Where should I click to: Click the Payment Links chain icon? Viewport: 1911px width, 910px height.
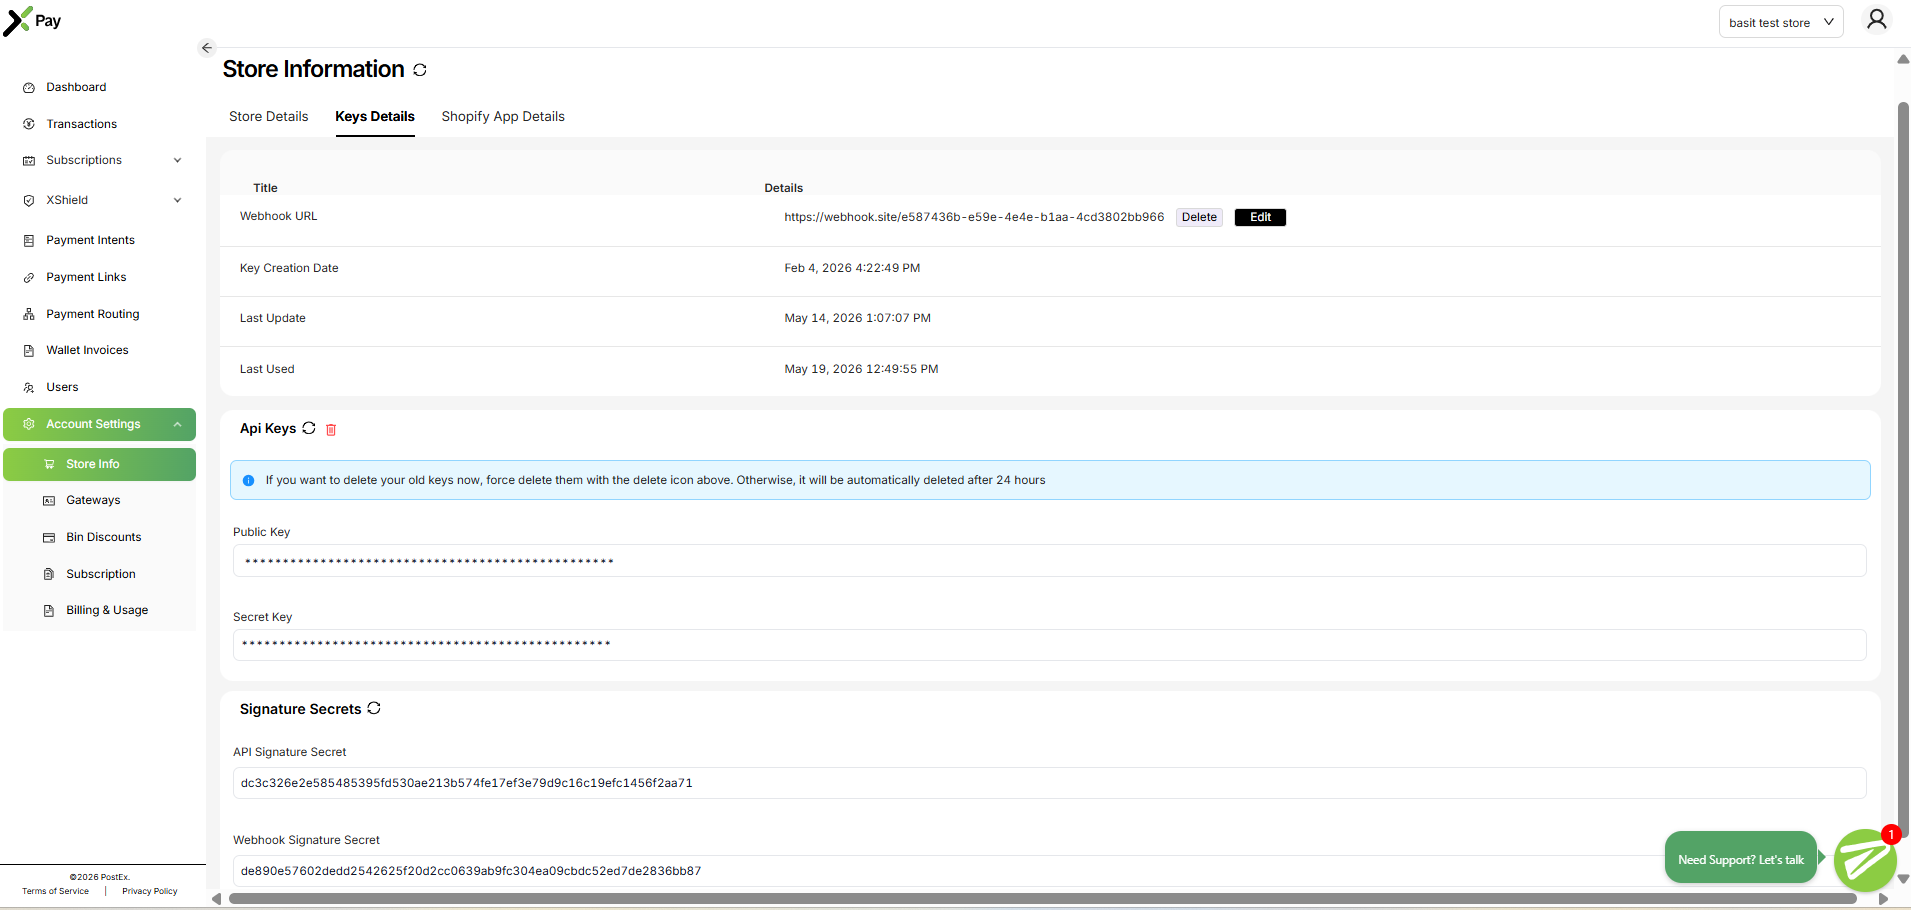29,278
